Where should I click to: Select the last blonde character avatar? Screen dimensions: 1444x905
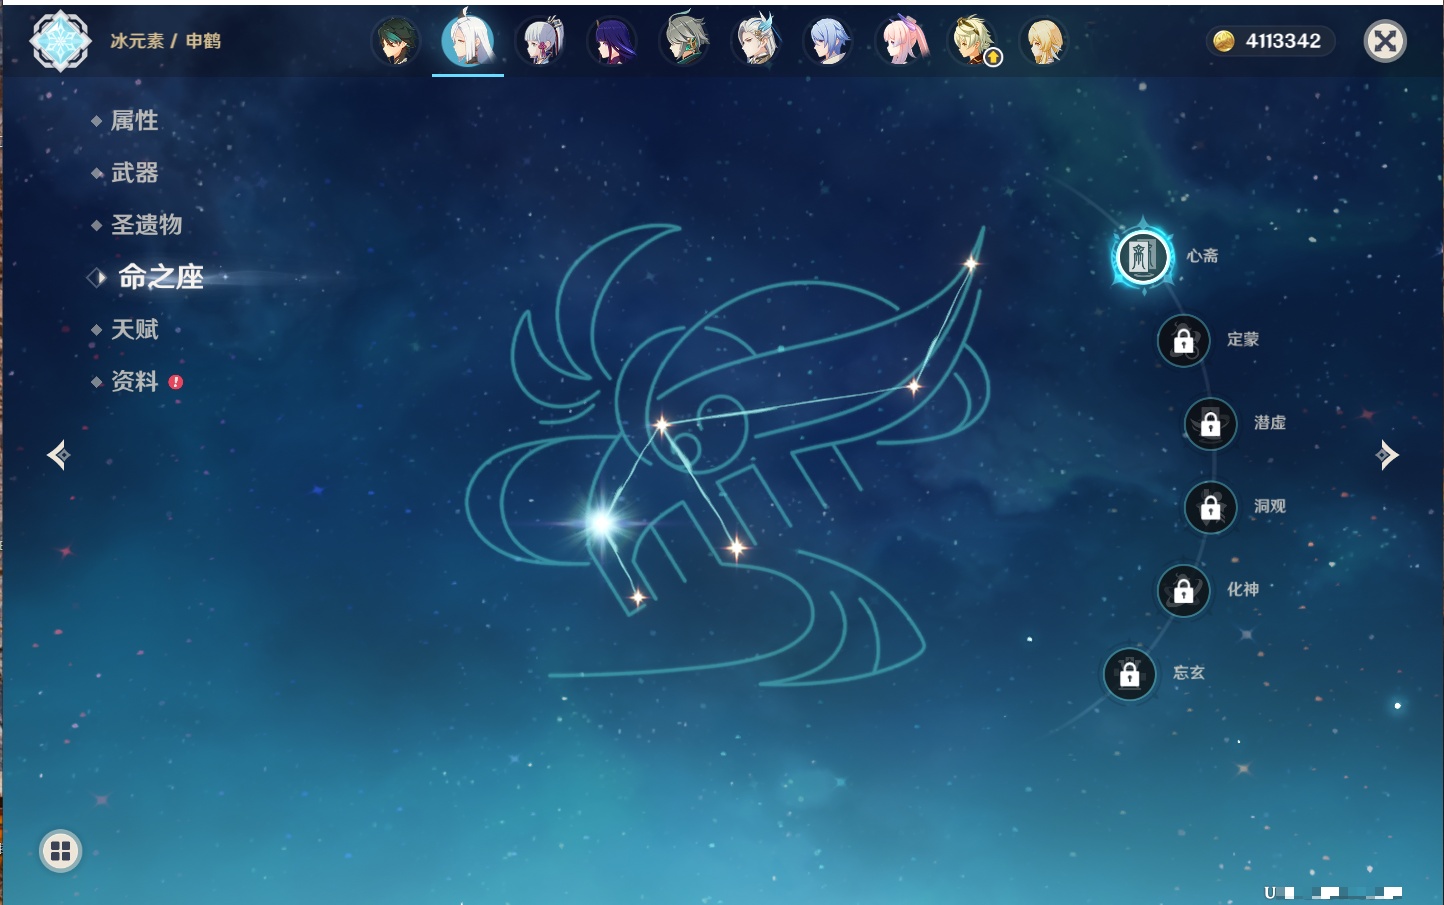click(x=1044, y=42)
